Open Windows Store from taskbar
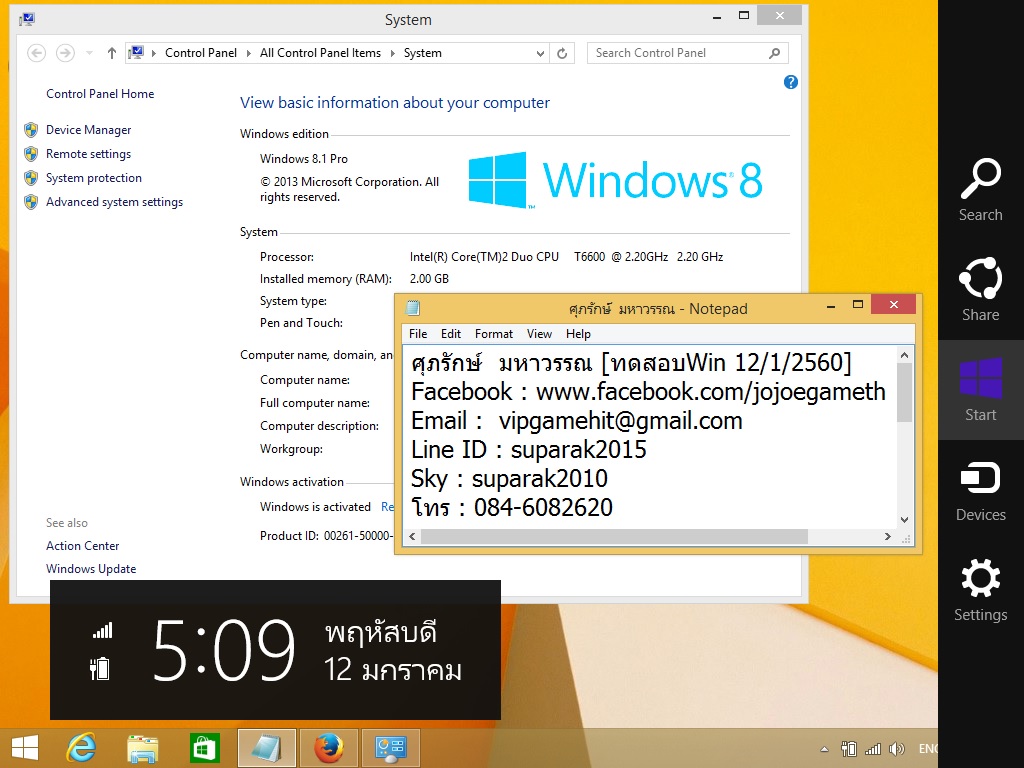The width and height of the screenshot is (1024, 768). coord(204,748)
